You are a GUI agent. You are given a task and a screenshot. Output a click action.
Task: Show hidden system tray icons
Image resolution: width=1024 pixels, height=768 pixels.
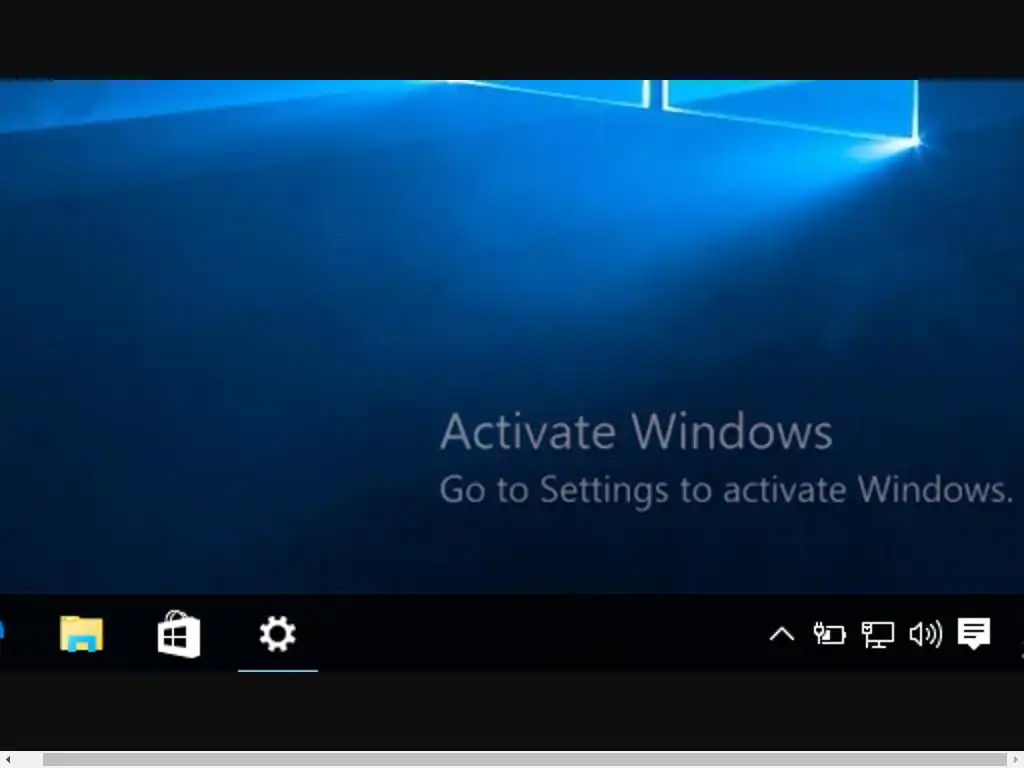pos(782,634)
